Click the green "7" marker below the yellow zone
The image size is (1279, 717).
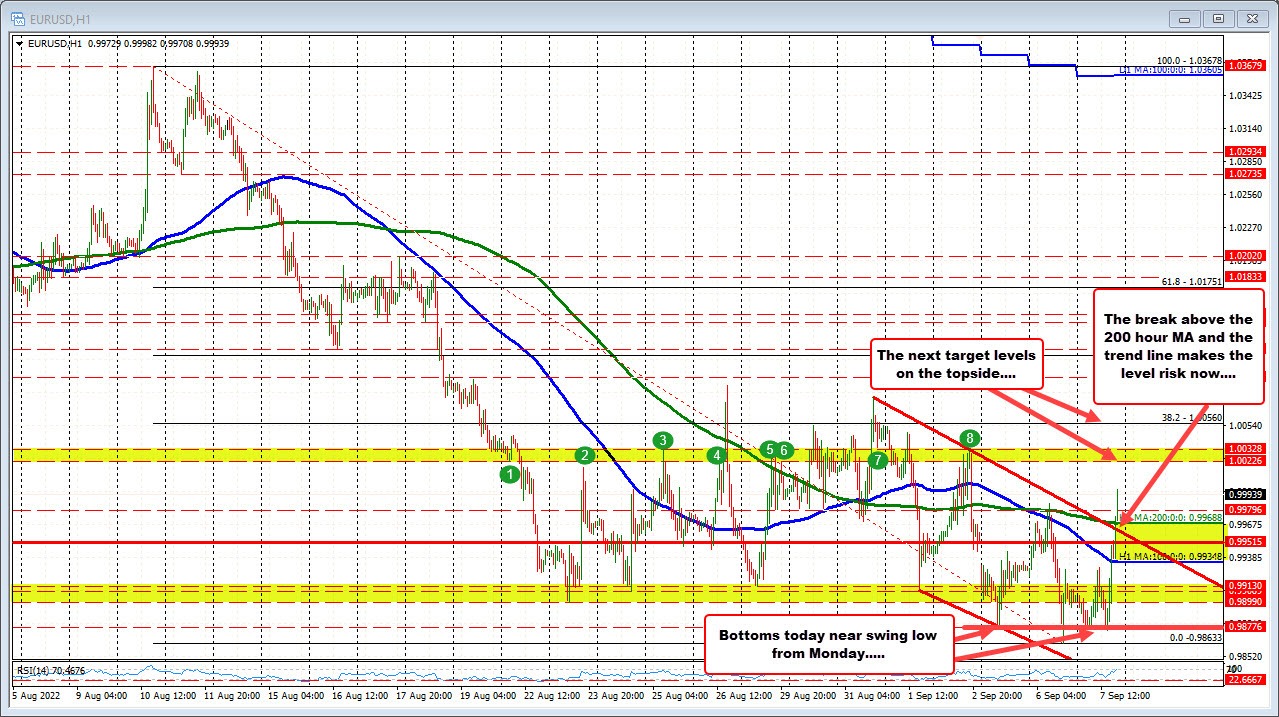click(877, 461)
